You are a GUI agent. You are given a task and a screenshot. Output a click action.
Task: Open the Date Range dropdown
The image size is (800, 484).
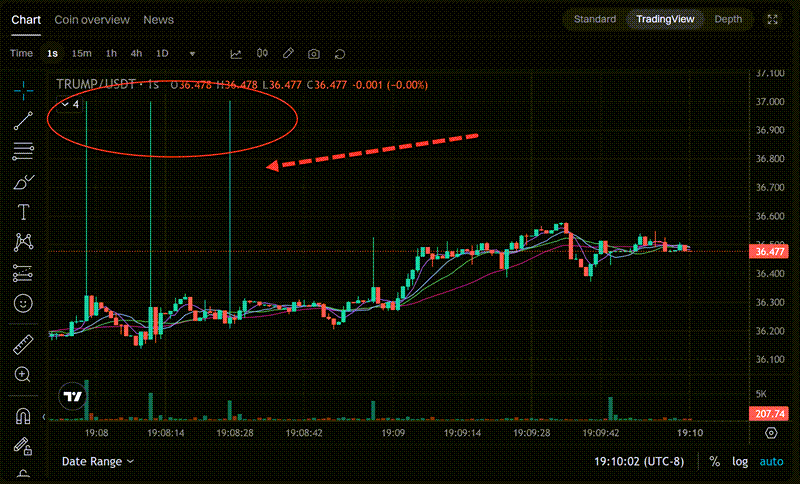tap(99, 461)
